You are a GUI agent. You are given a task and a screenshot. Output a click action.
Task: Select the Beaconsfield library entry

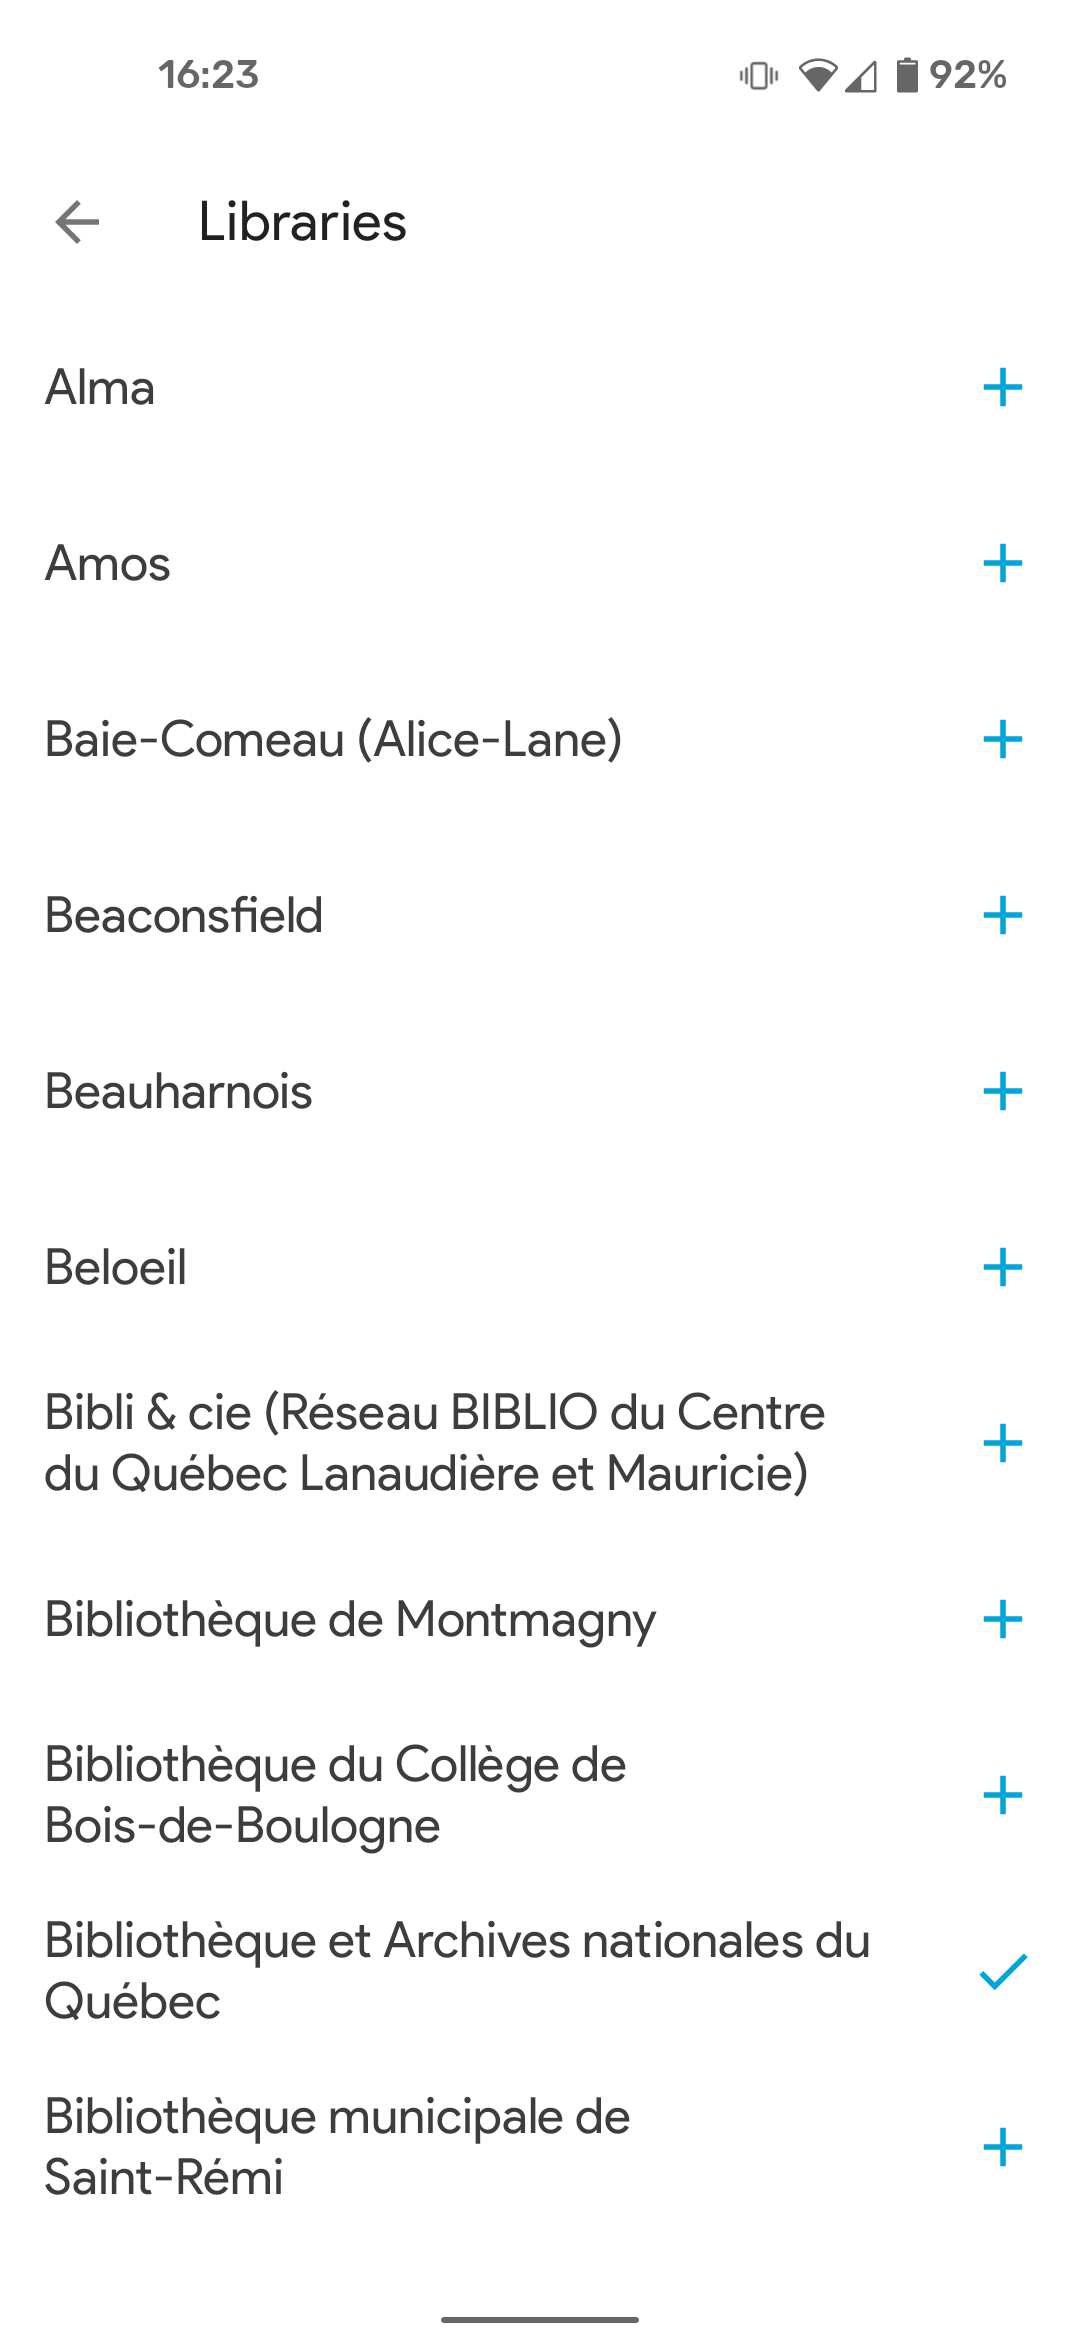point(184,916)
